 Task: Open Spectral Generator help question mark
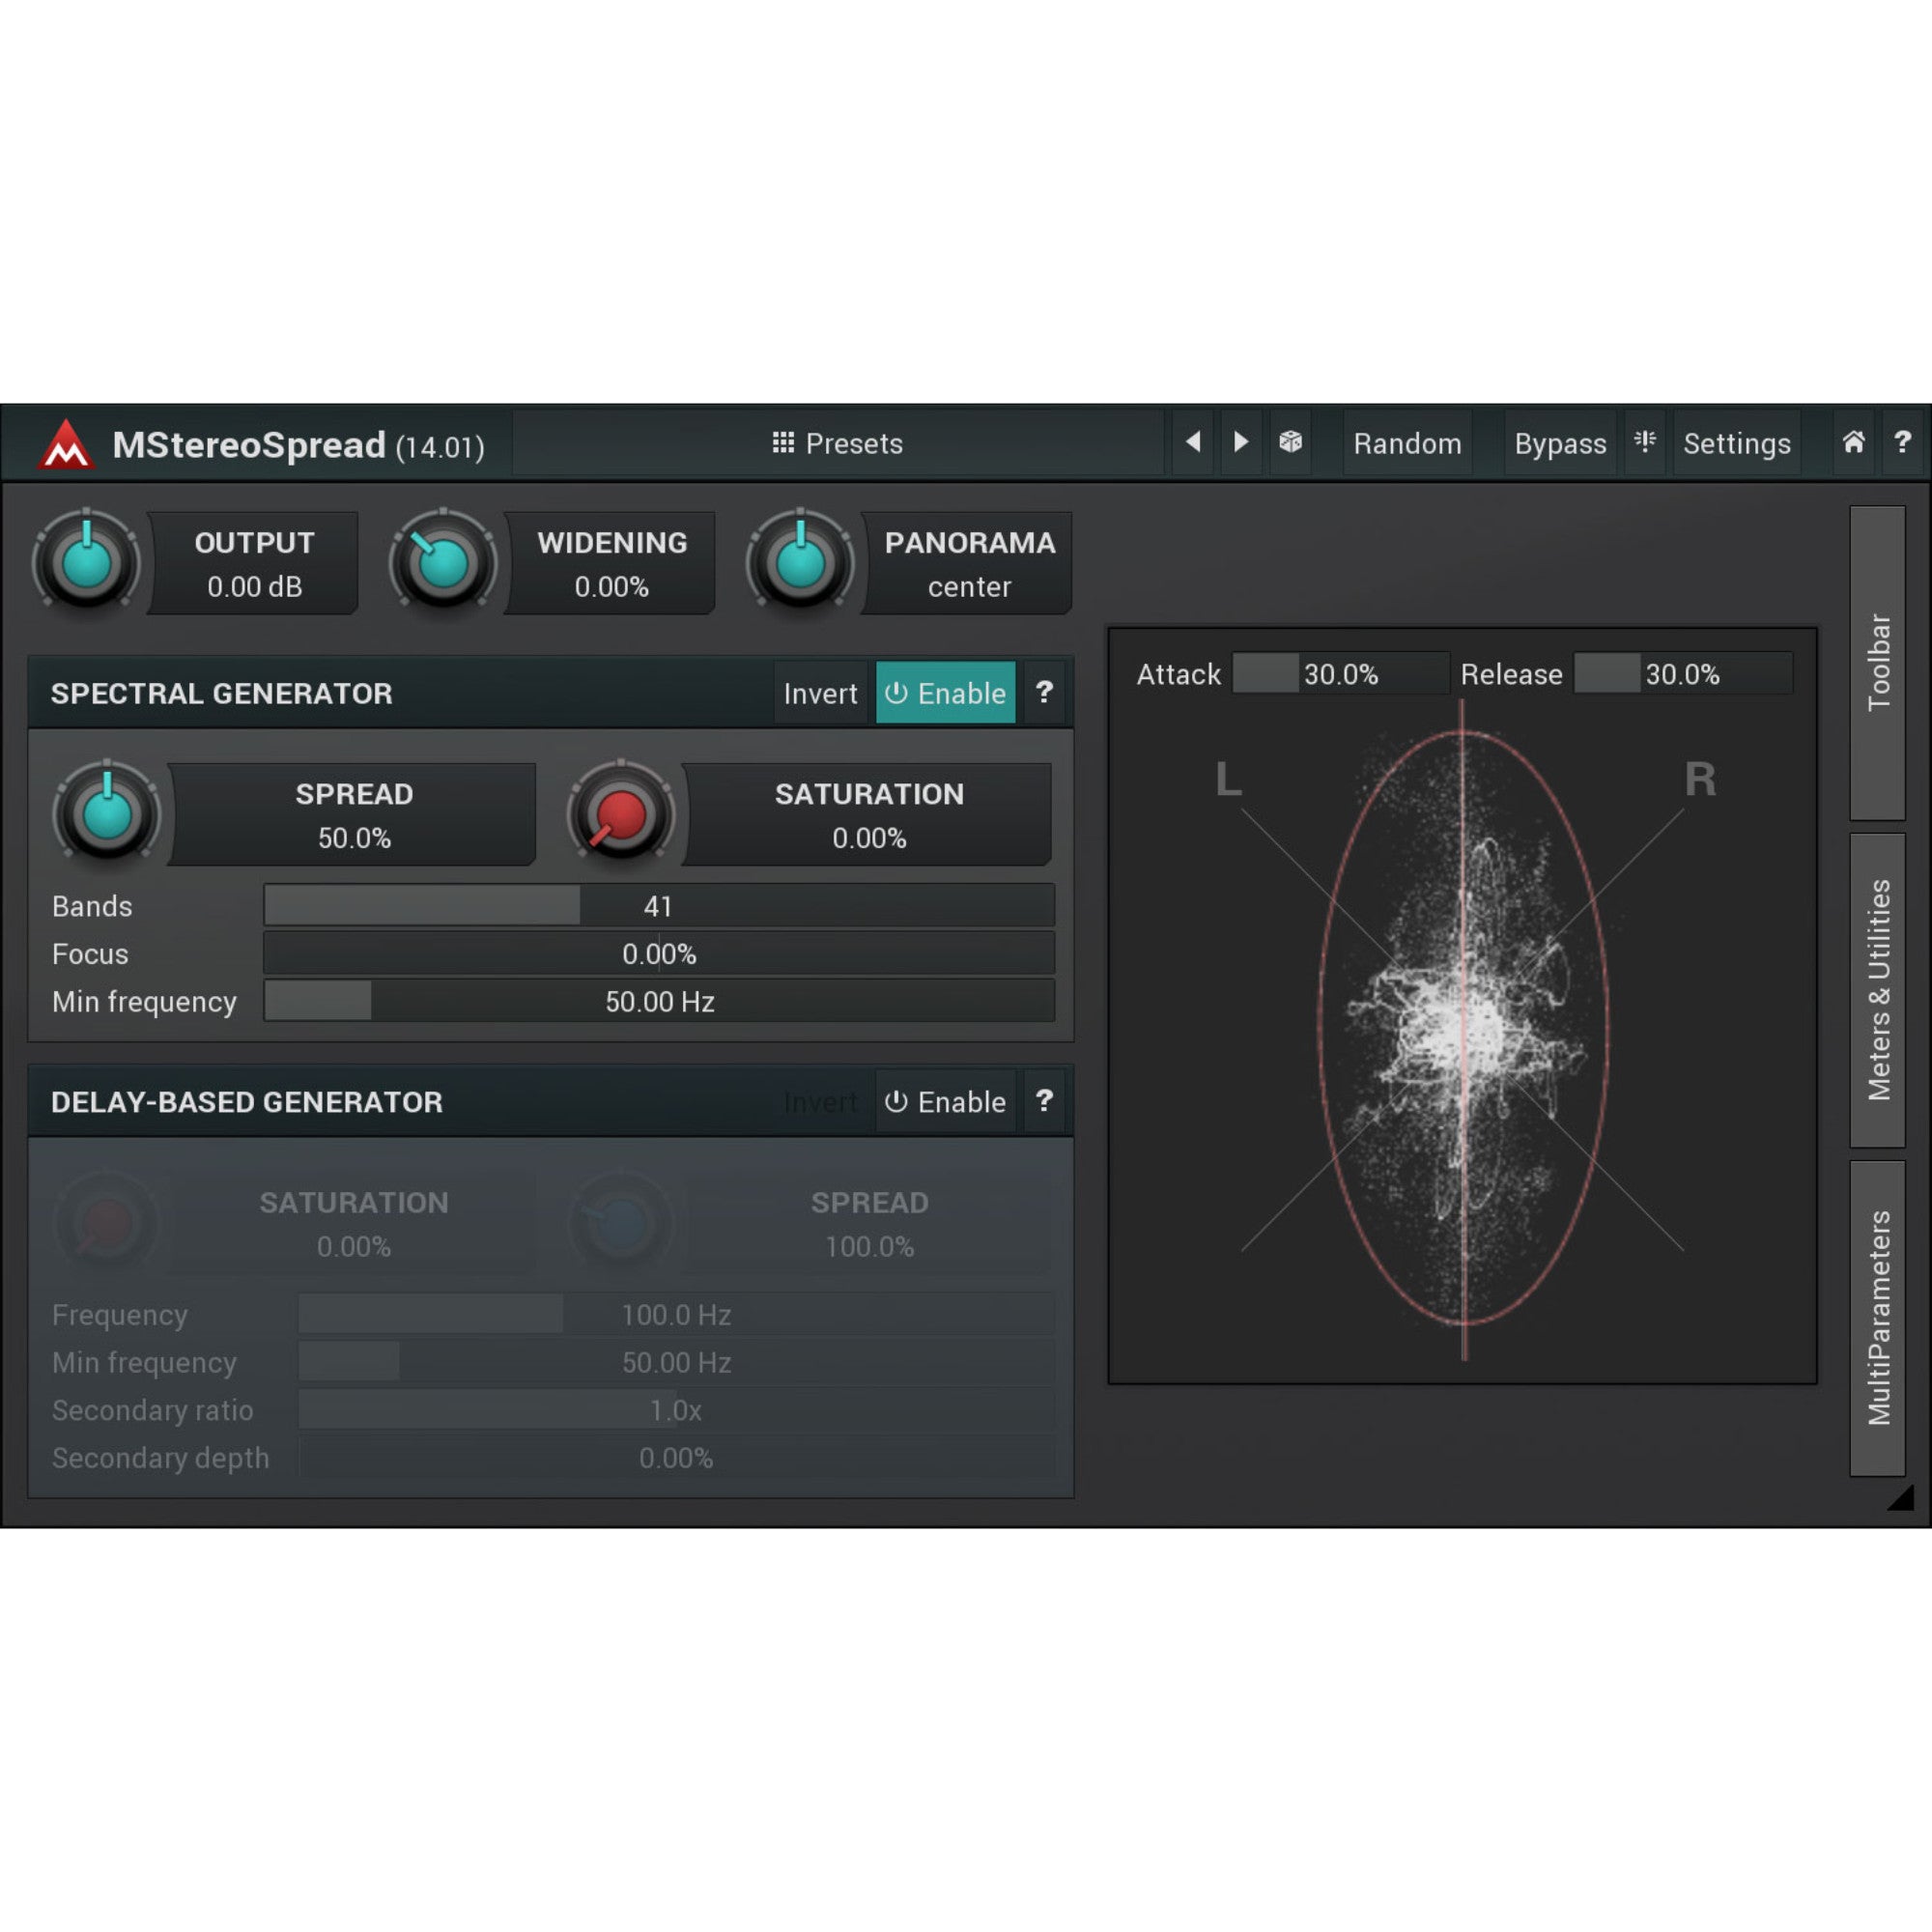point(1044,692)
